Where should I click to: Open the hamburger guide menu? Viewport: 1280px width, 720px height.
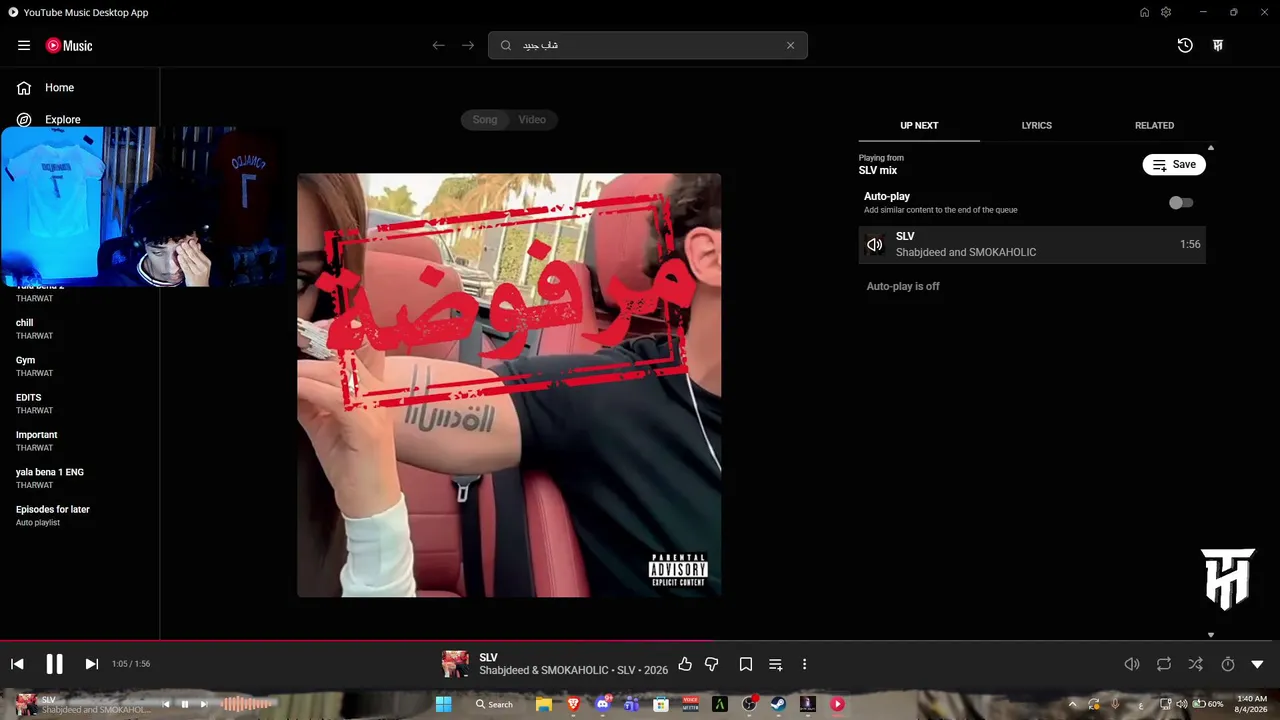24,45
